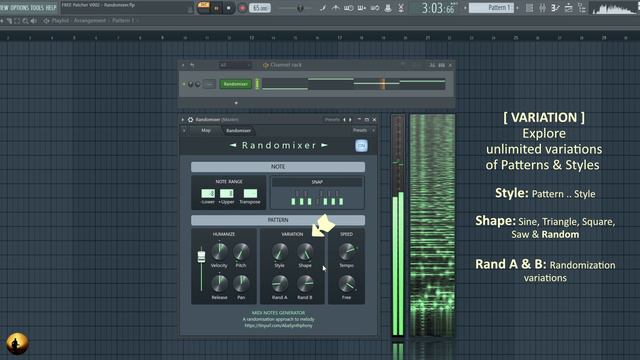Open the Pattern 1 selector dropdown
The height and width of the screenshot is (360, 640).
point(491,8)
